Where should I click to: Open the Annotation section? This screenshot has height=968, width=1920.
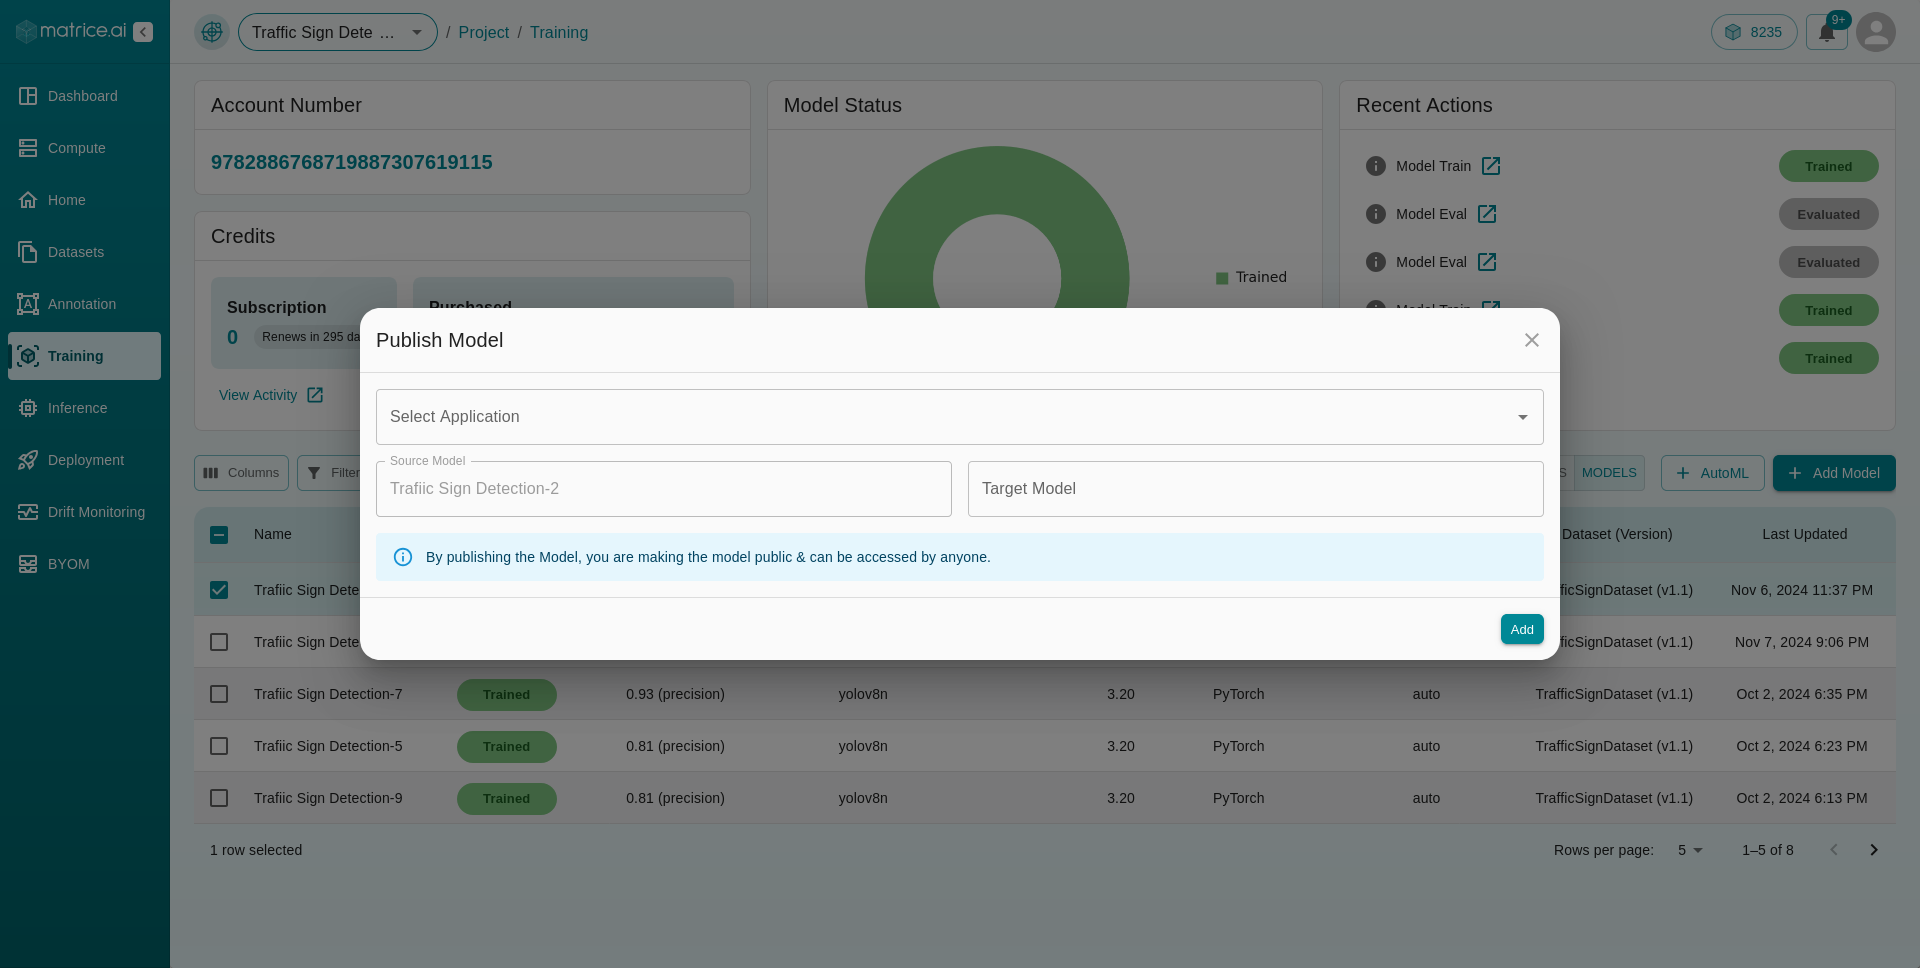84,304
